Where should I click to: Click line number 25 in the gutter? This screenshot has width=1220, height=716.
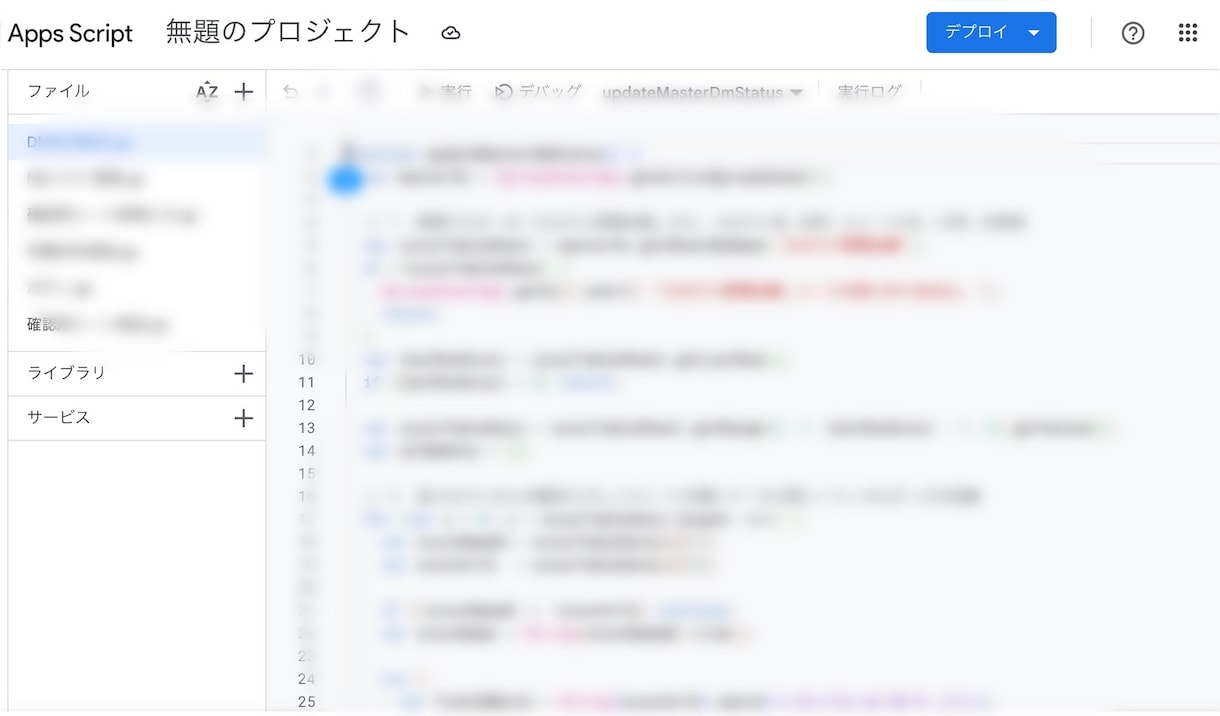click(x=306, y=702)
